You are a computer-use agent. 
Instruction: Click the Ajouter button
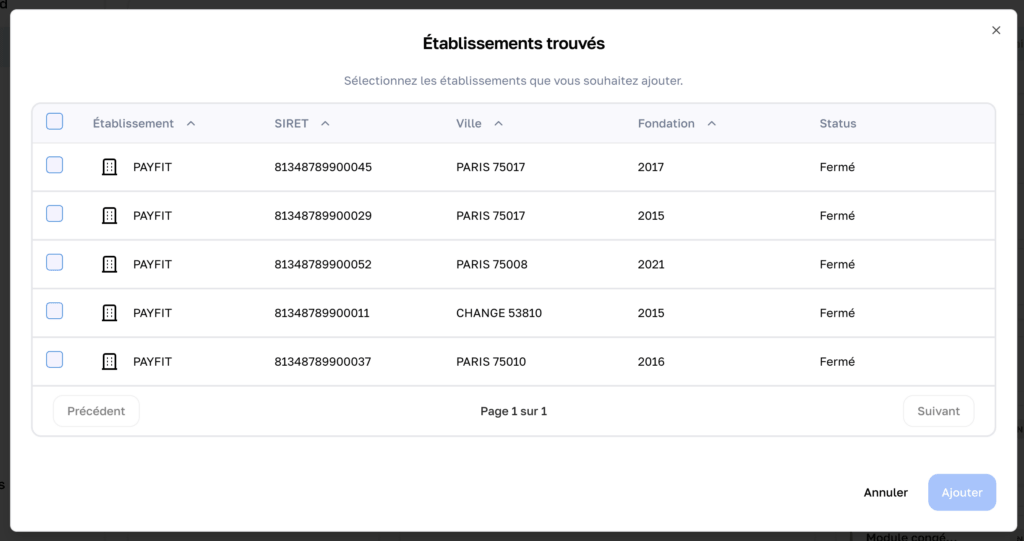pyautogui.click(x=961, y=492)
